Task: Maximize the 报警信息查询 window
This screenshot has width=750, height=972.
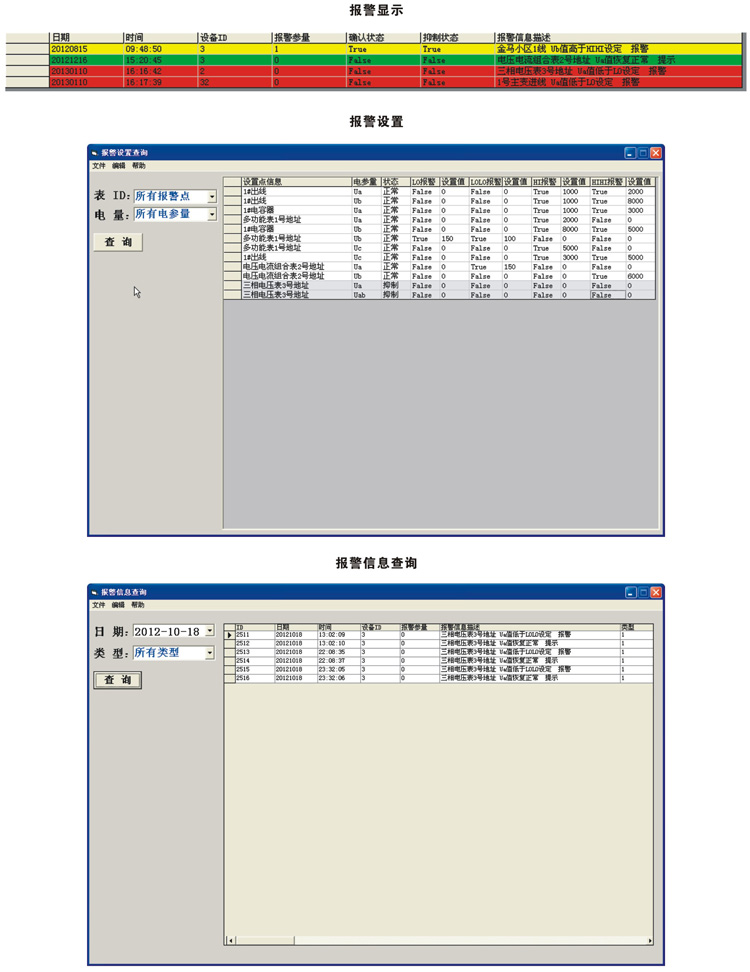Action: click(x=643, y=592)
